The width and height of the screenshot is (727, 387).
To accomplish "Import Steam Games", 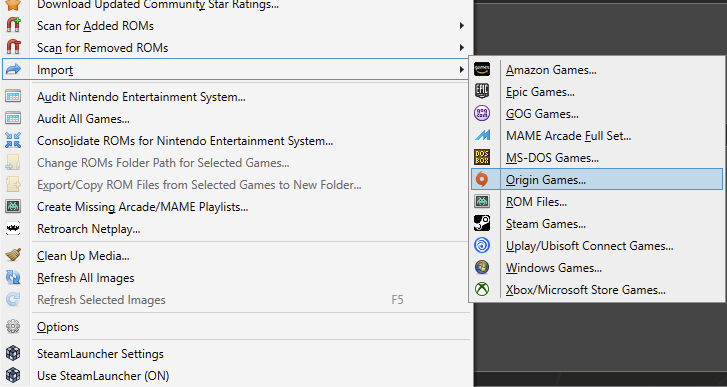I will 546,224.
